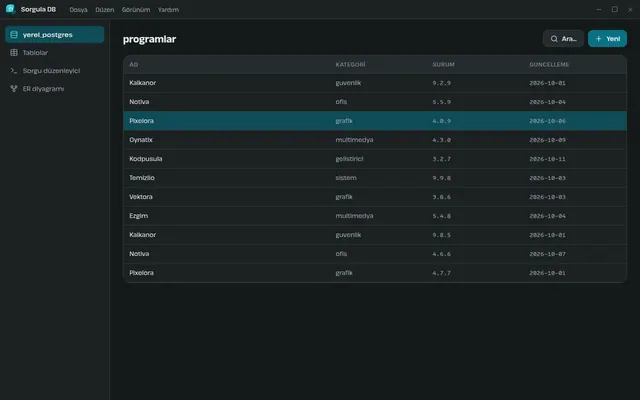Open the Yardım menu
This screenshot has width=640, height=400.
click(168, 9)
